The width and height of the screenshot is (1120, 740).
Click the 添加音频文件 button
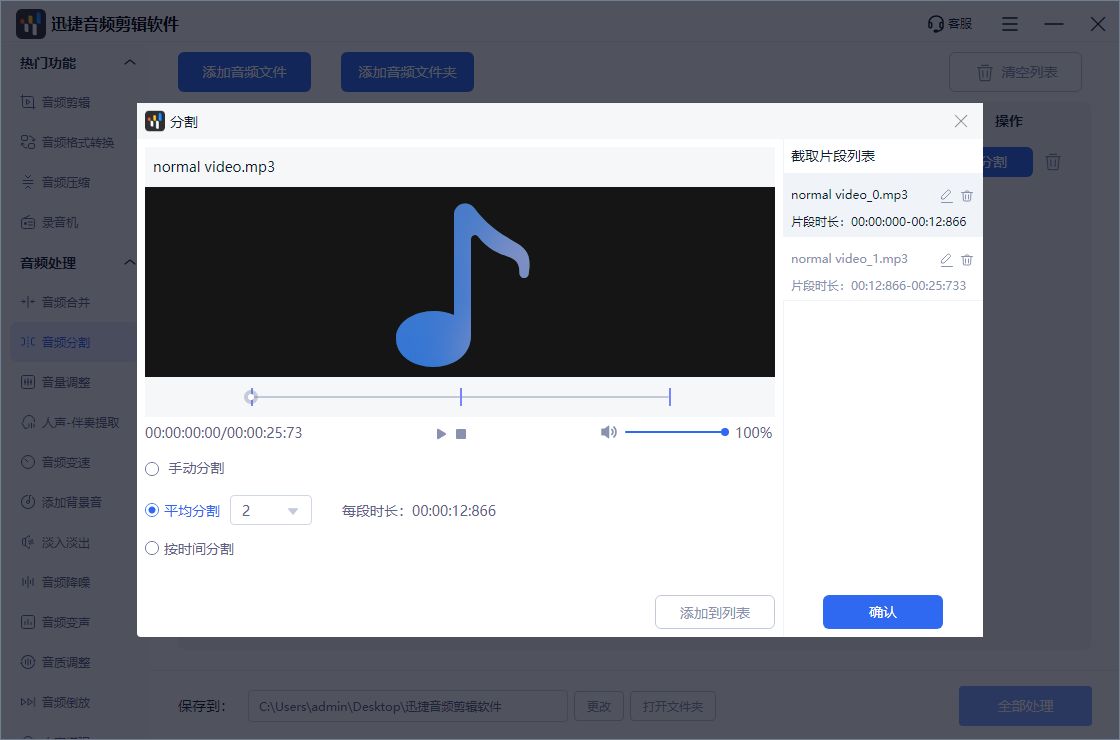point(244,72)
